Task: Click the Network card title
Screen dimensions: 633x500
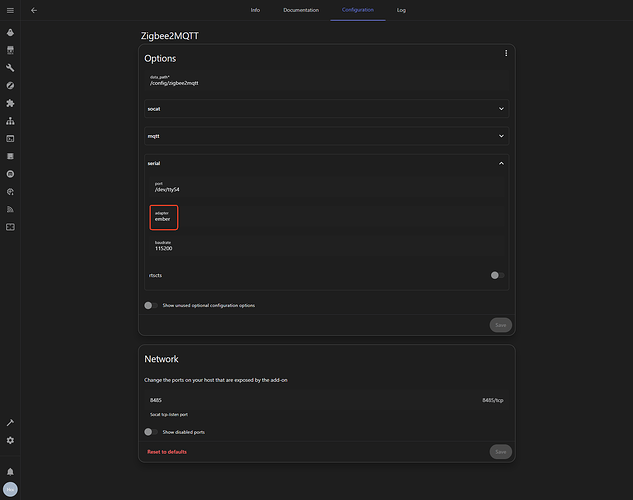Action: click(161, 359)
